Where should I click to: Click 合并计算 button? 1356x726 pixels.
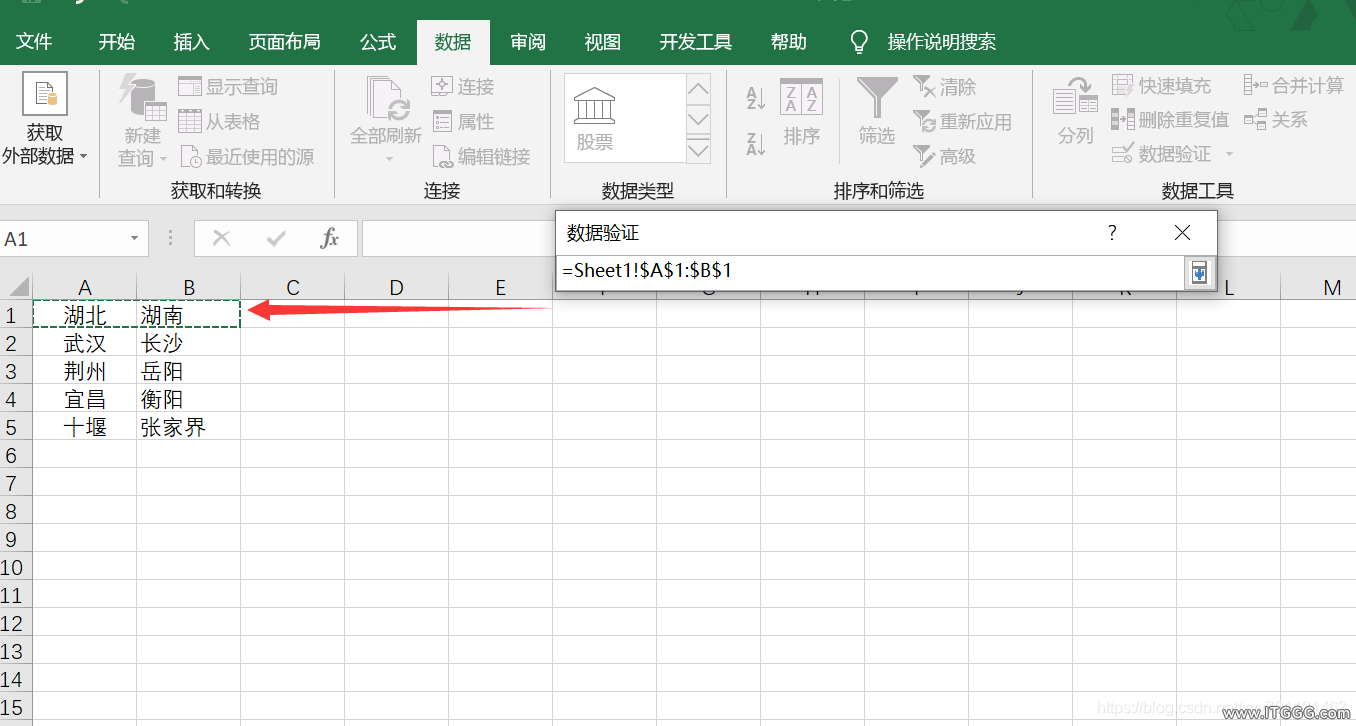(1294, 86)
